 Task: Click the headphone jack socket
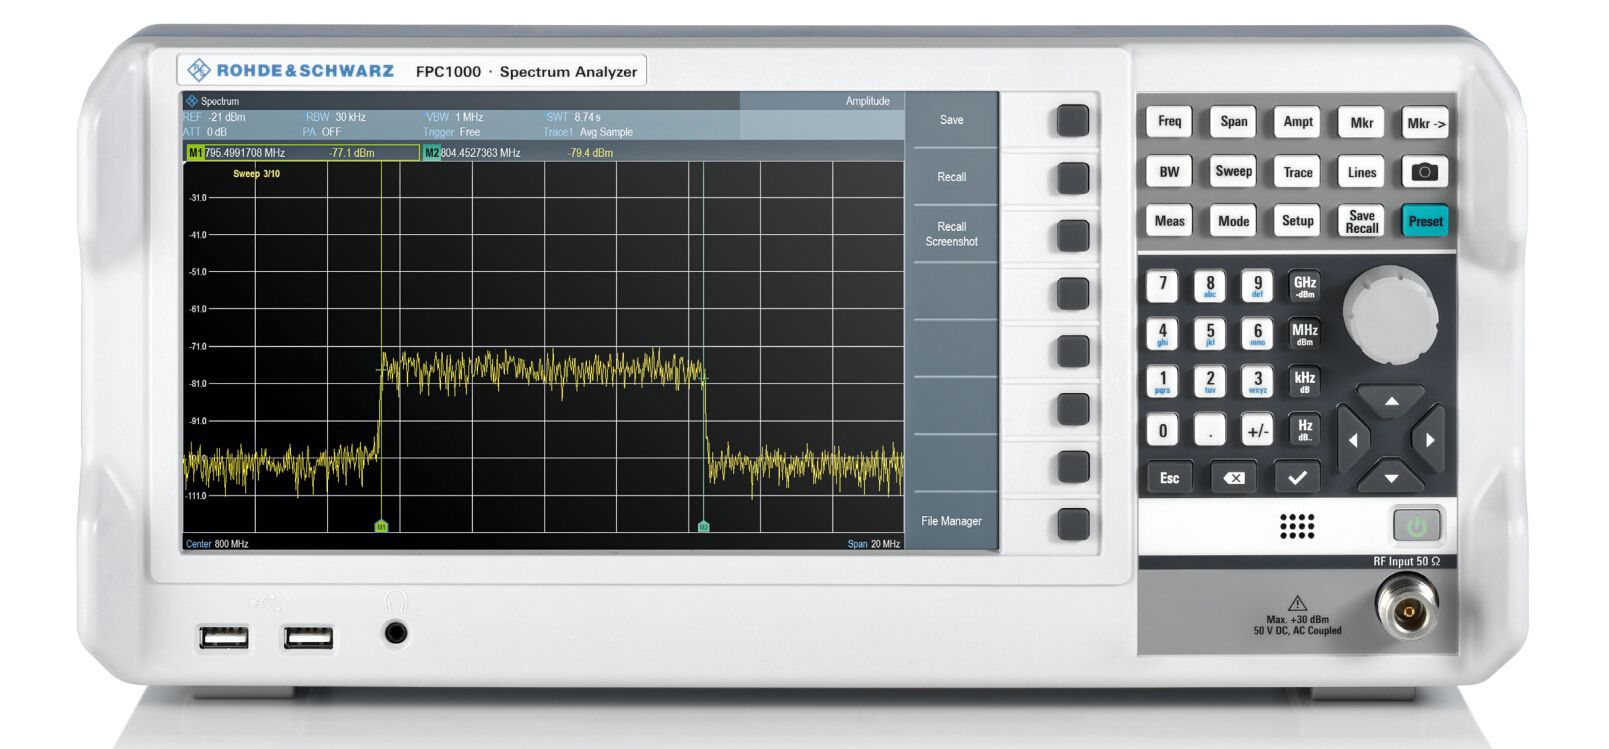click(396, 633)
